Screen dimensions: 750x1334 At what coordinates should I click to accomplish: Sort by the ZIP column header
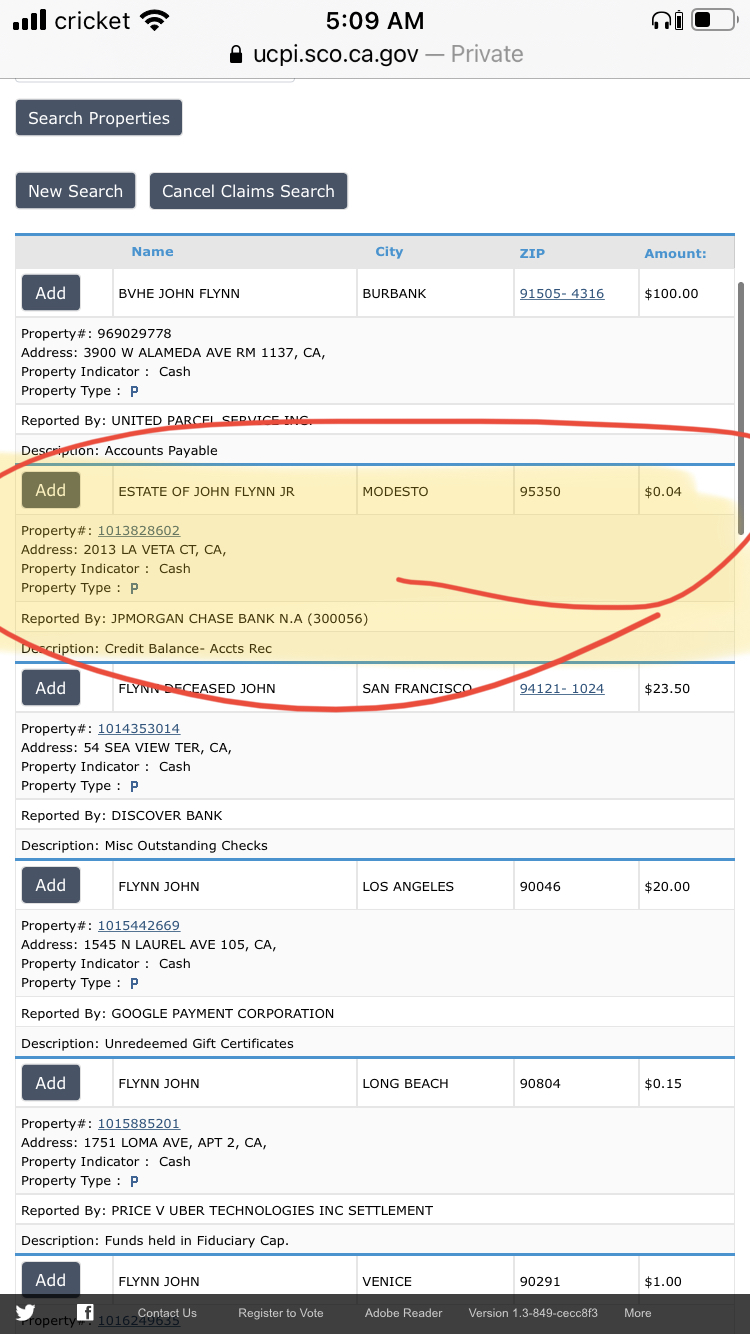tap(532, 254)
